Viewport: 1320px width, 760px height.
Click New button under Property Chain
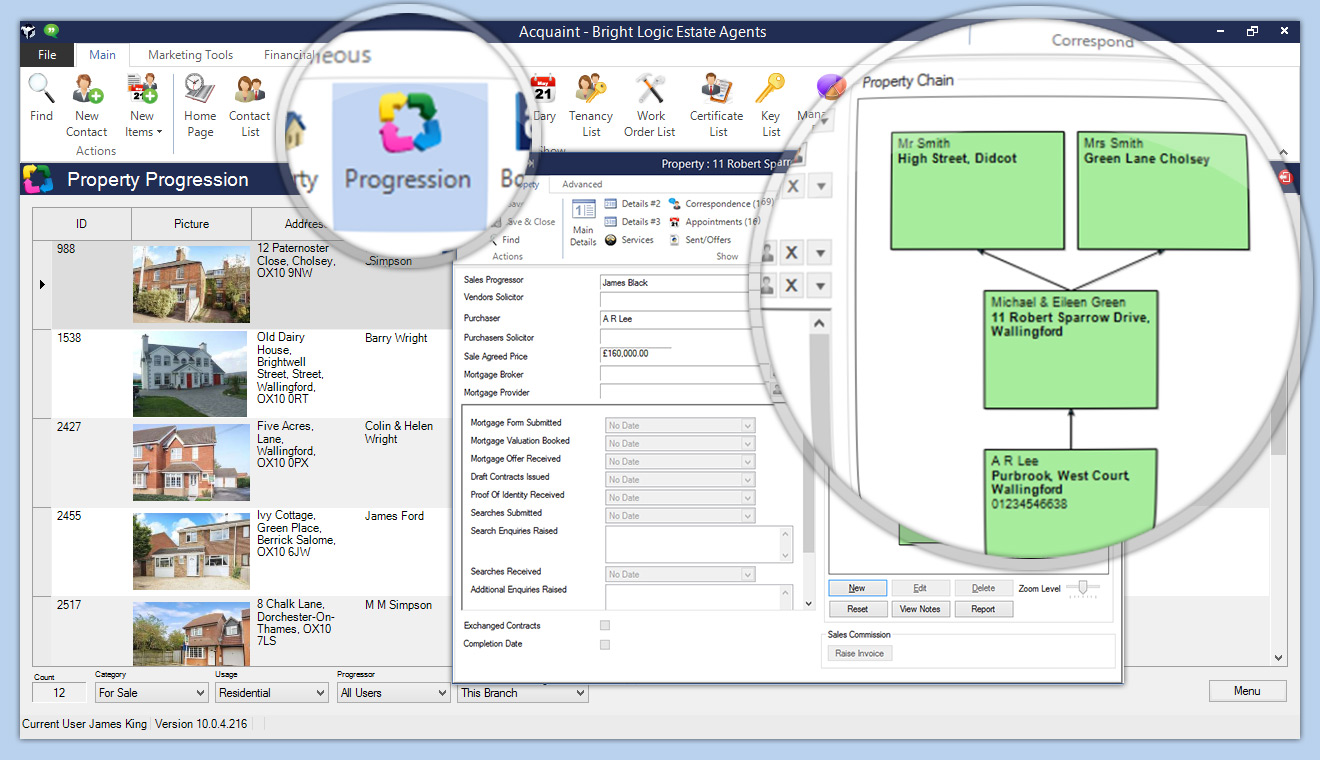coord(857,588)
